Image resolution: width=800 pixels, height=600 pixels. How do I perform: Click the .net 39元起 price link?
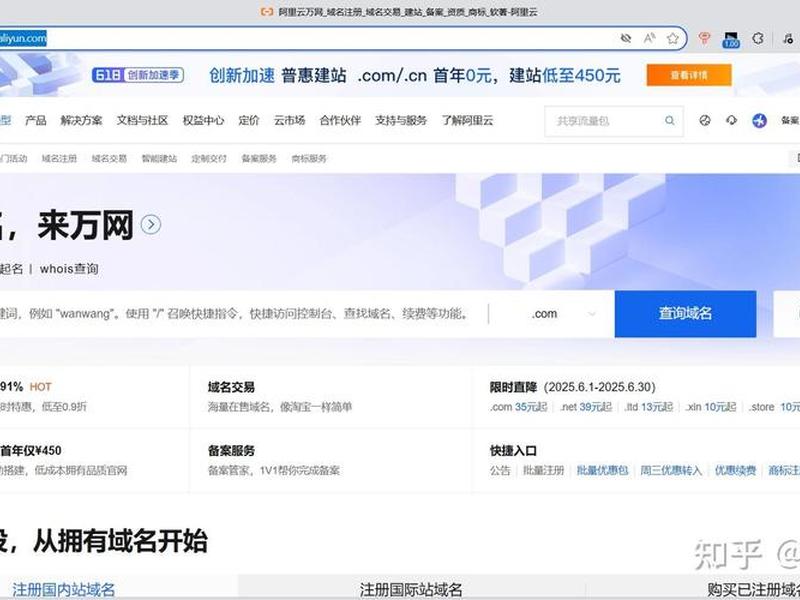click(585, 407)
